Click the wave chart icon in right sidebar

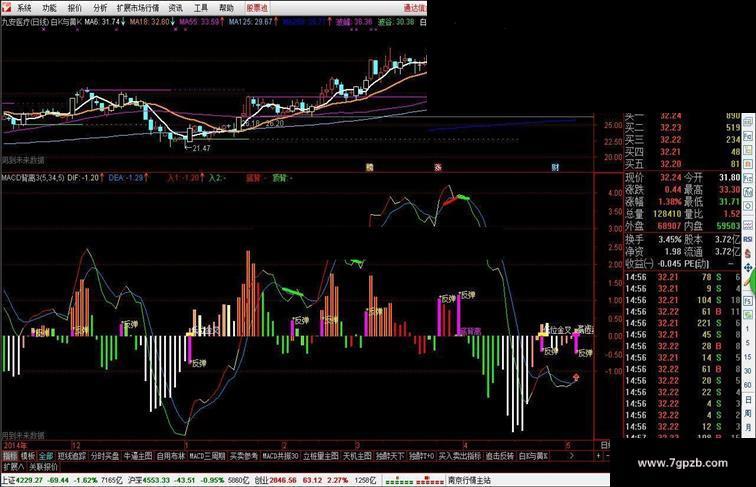pyautogui.click(x=747, y=224)
